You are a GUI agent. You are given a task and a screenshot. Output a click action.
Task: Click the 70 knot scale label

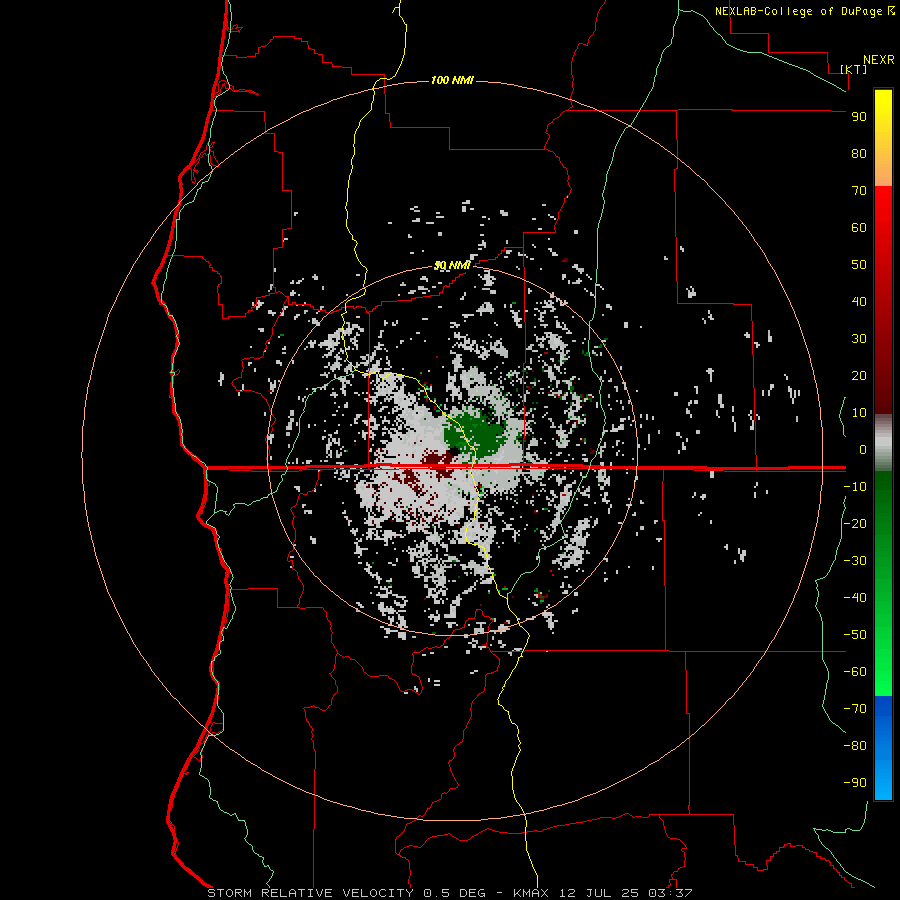pos(859,191)
